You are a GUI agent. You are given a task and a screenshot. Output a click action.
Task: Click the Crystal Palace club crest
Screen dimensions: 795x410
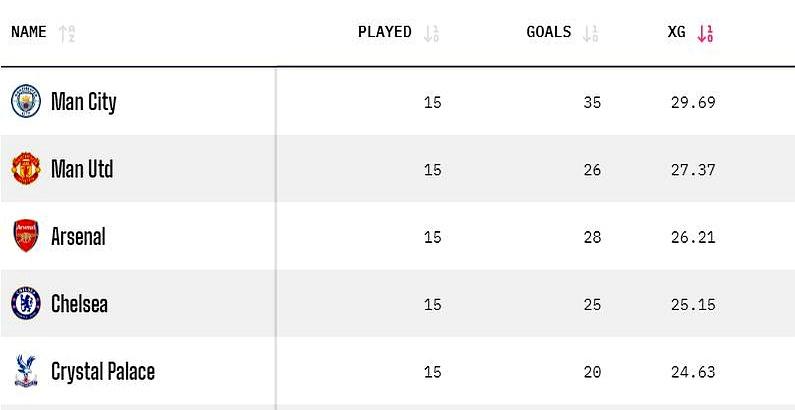pos(25,372)
